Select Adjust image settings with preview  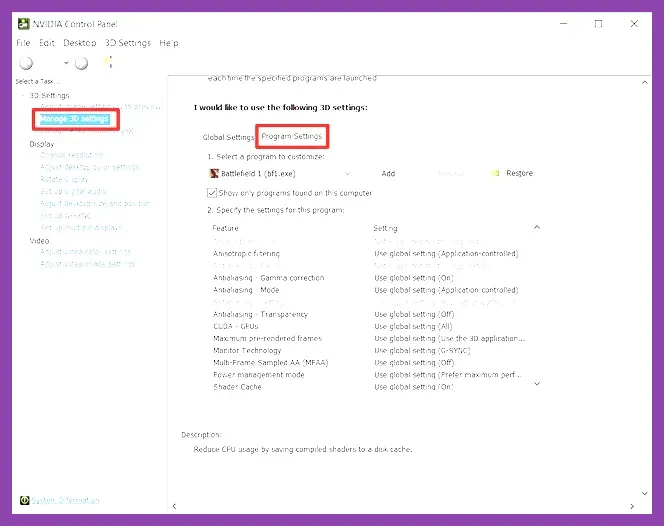[100, 106]
